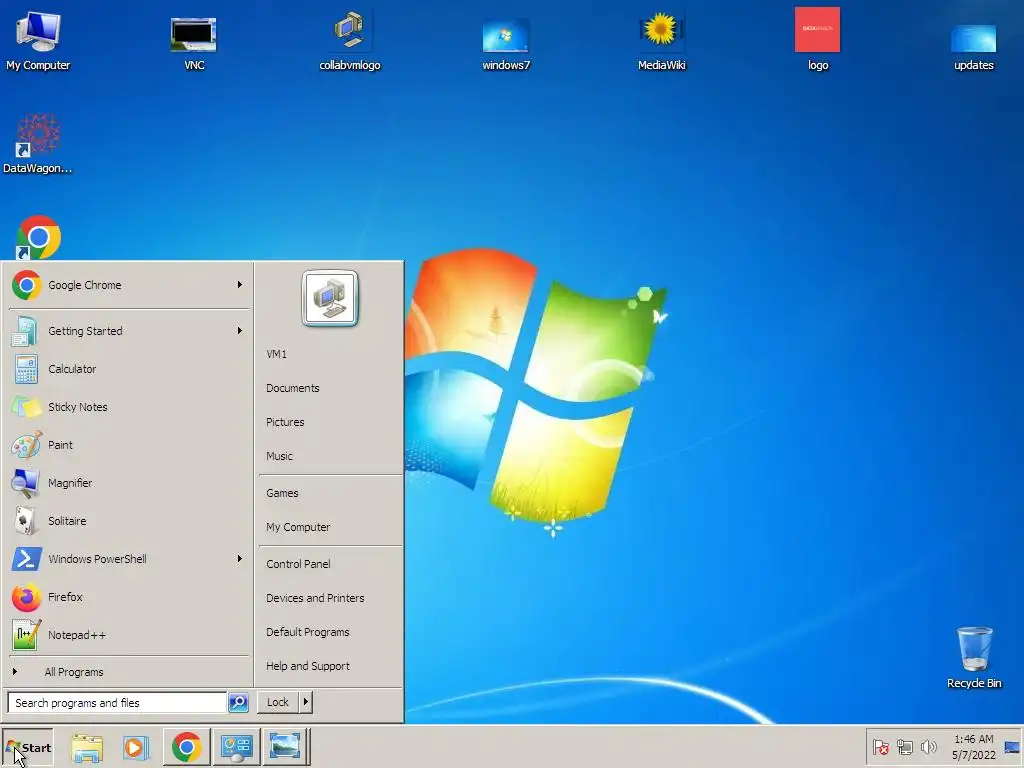
Task: Click the search magnifier button
Action: [238, 703]
